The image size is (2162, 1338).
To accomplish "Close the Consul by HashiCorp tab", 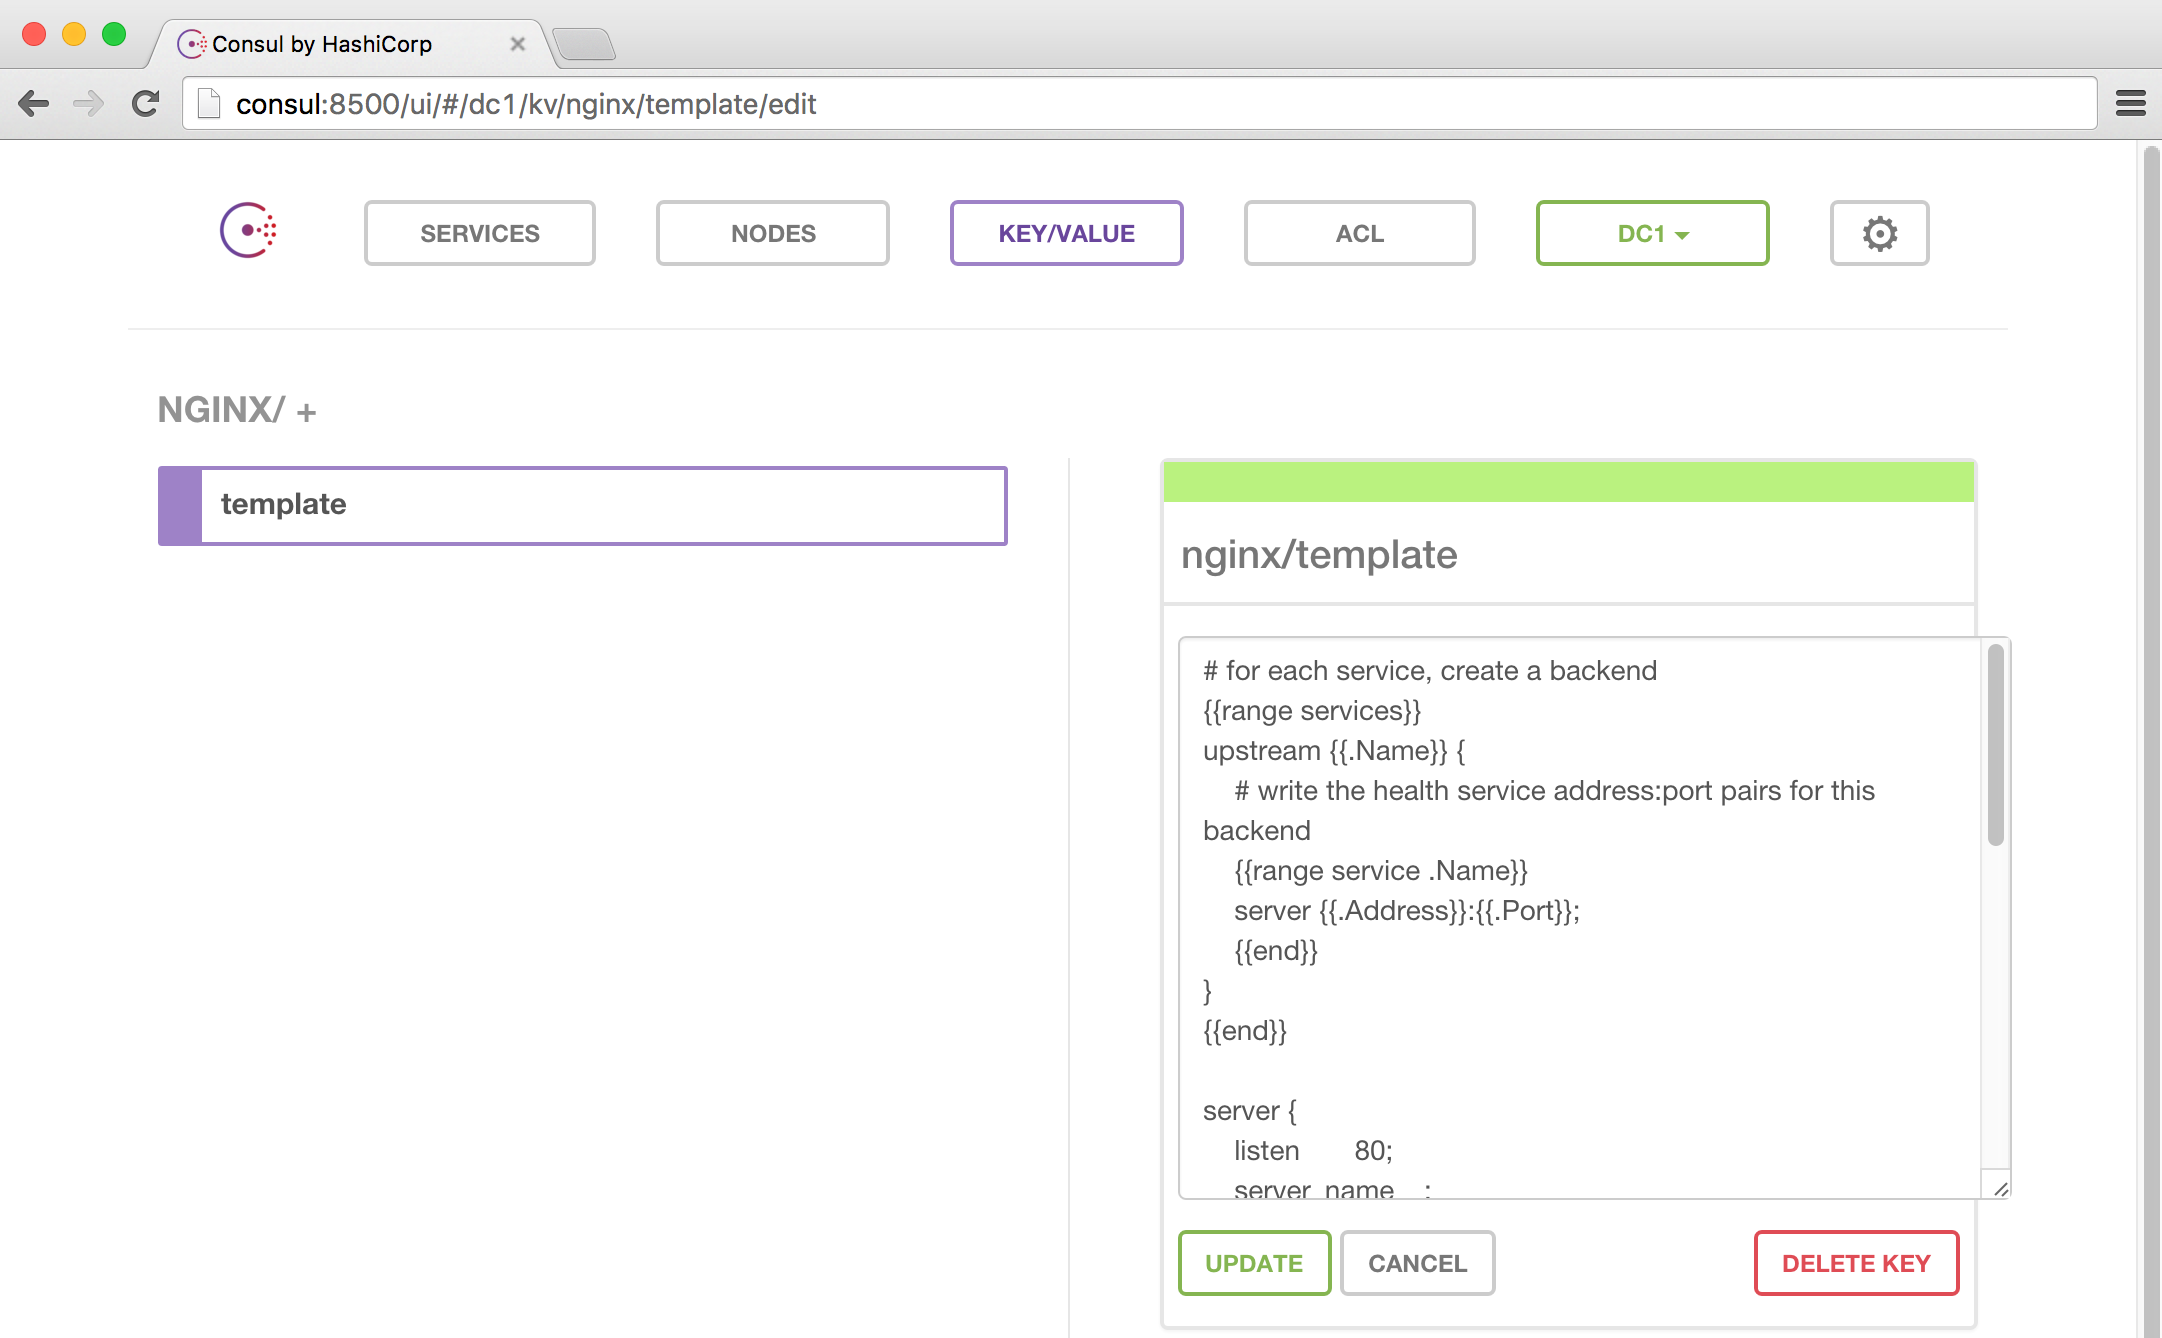I will [517, 44].
